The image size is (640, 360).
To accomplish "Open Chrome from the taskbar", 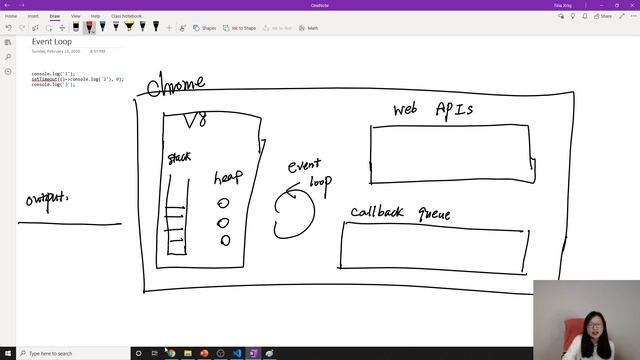I will tap(171, 353).
